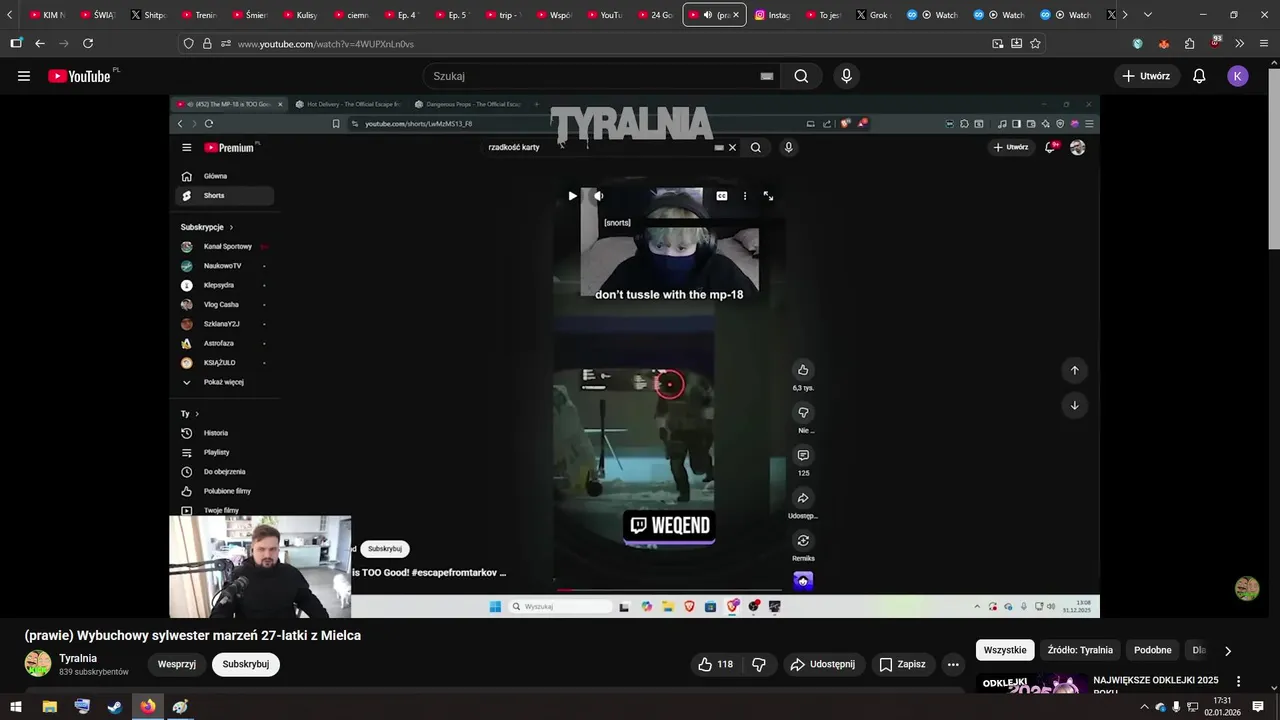Switch to the Grok browser tab

tap(872, 15)
